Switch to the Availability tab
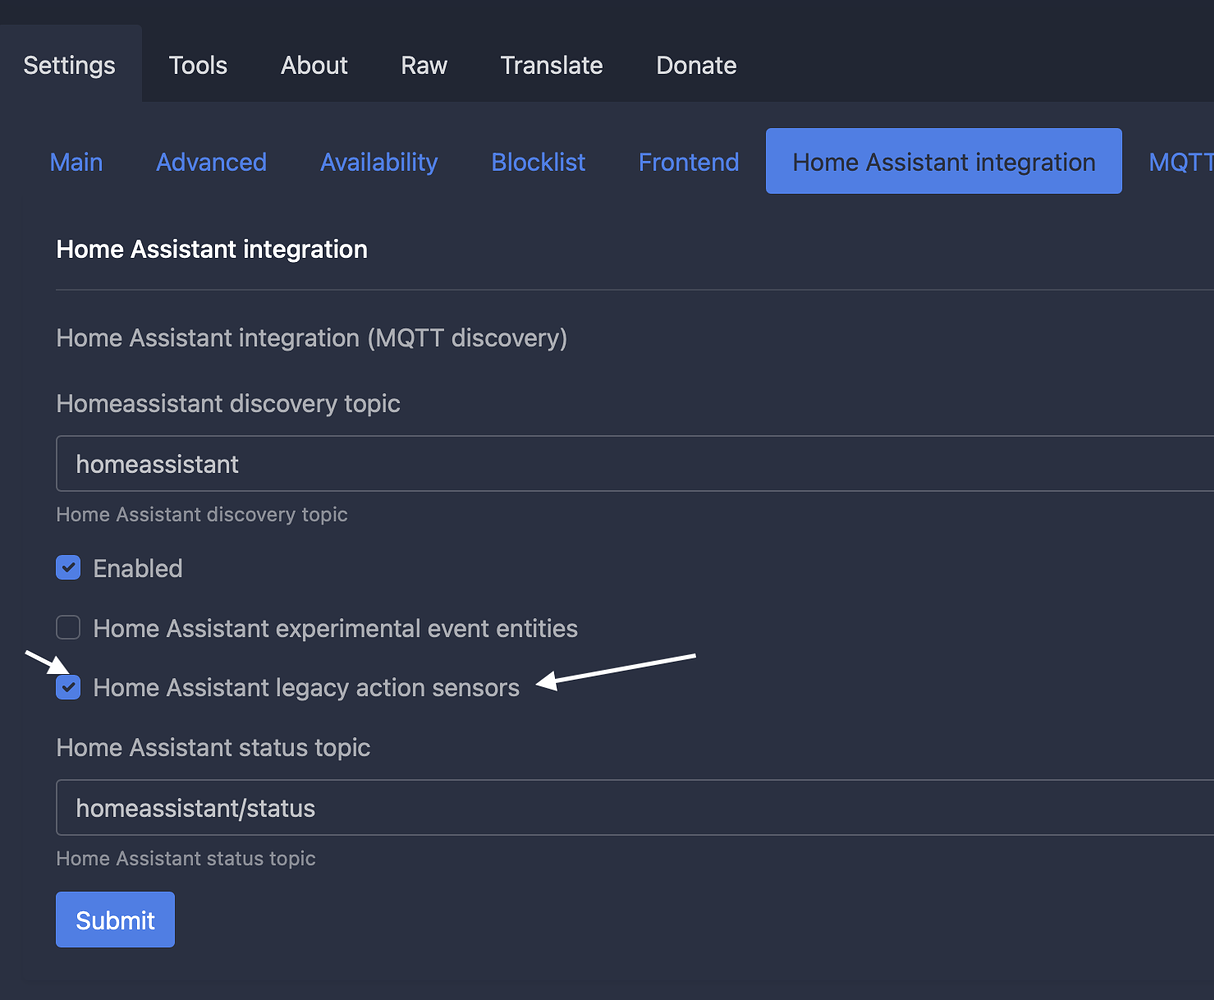This screenshot has width=1214, height=1000. (x=379, y=162)
